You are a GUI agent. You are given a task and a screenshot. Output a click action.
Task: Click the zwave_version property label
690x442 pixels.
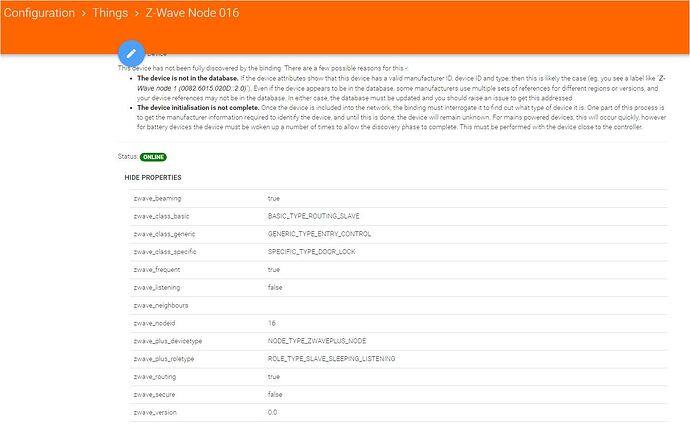[154, 412]
